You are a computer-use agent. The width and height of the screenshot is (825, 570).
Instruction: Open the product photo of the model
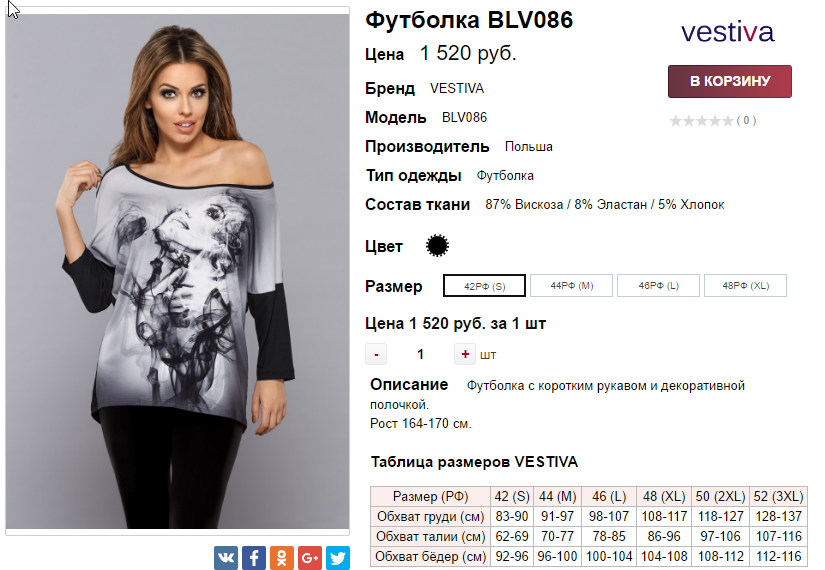[177, 271]
